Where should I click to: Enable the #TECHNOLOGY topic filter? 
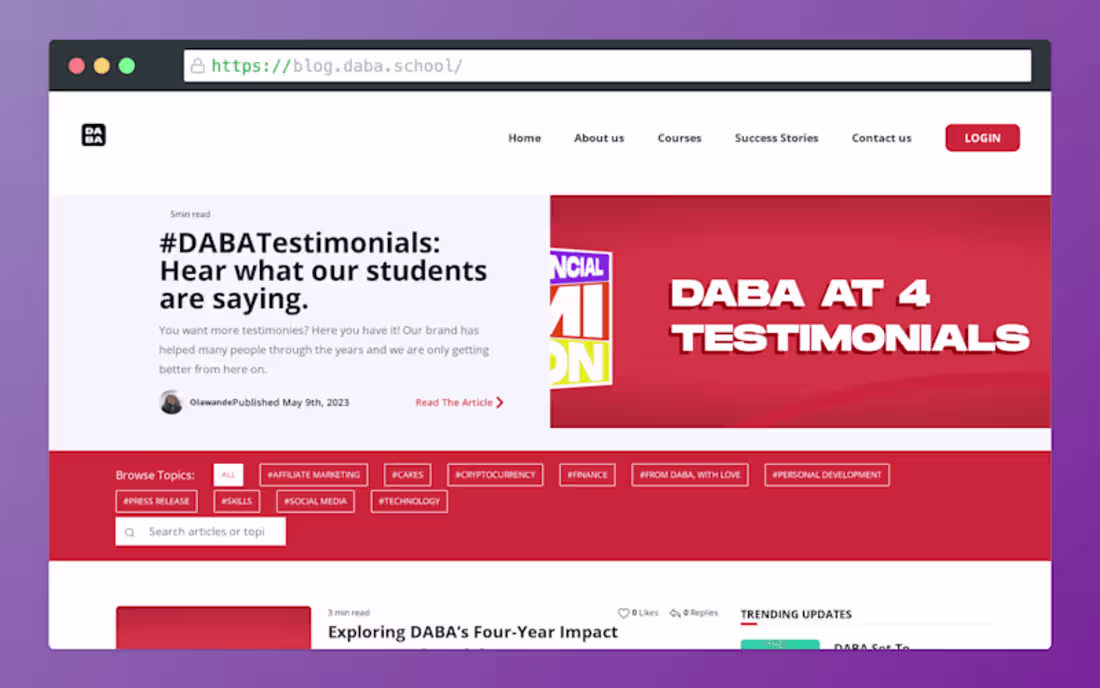[x=408, y=501]
